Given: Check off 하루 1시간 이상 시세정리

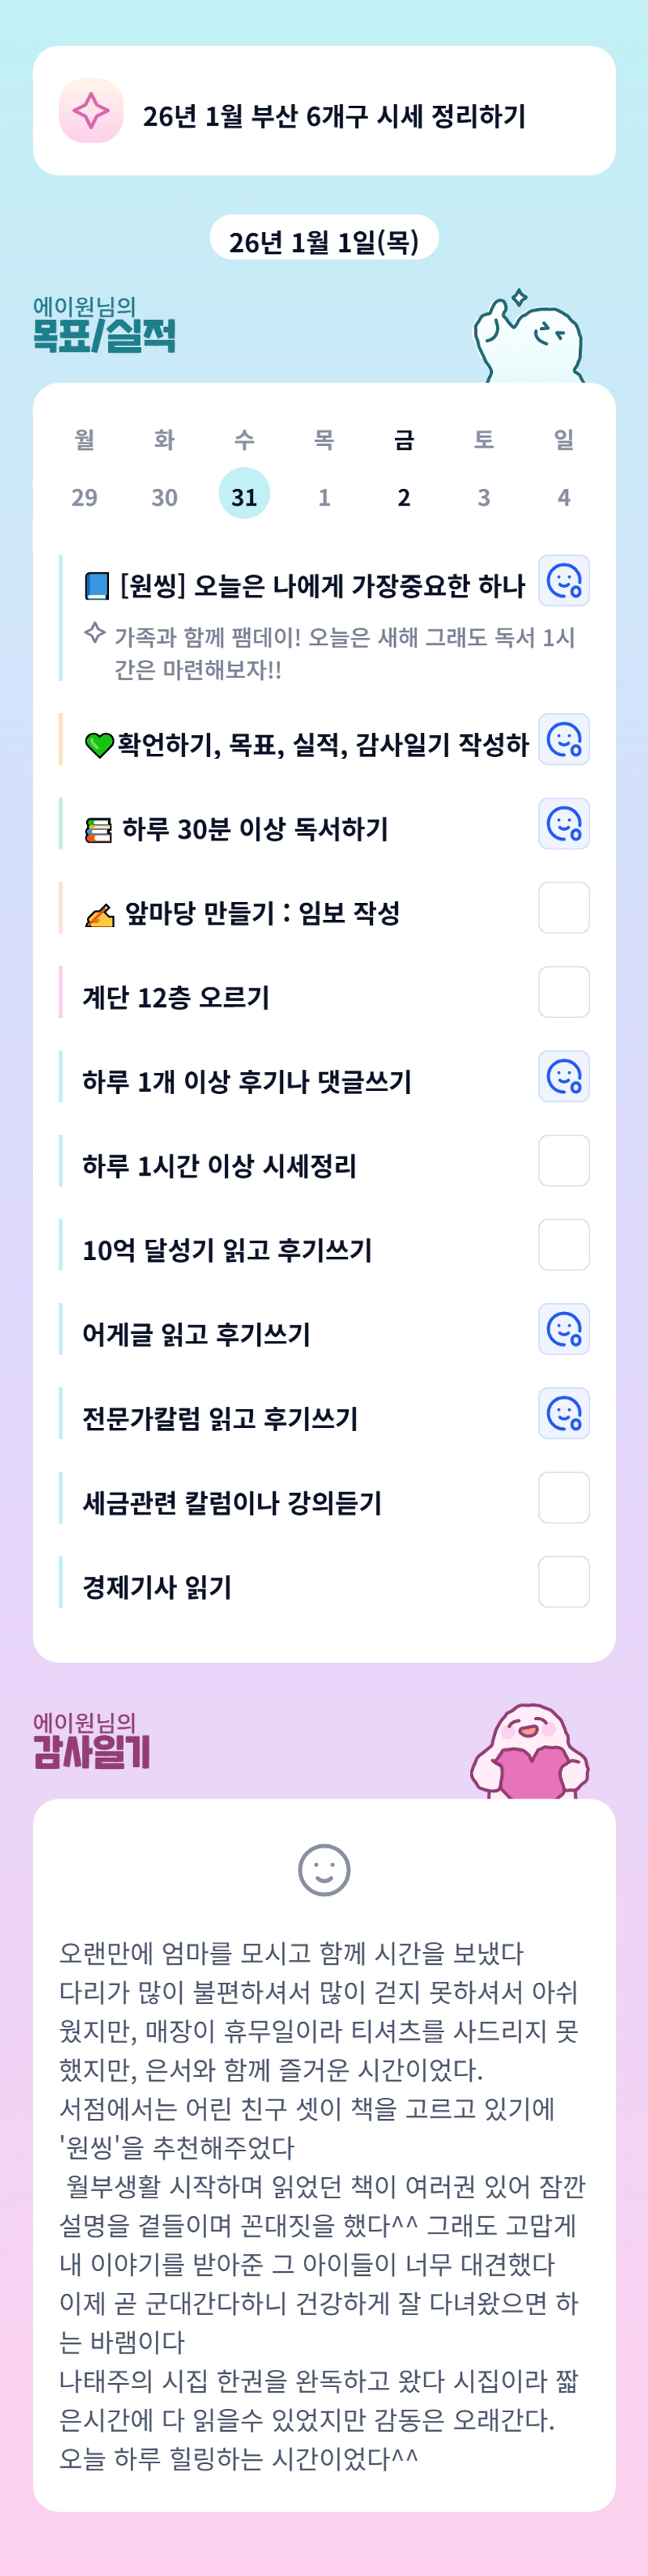Looking at the screenshot, I should point(563,1161).
